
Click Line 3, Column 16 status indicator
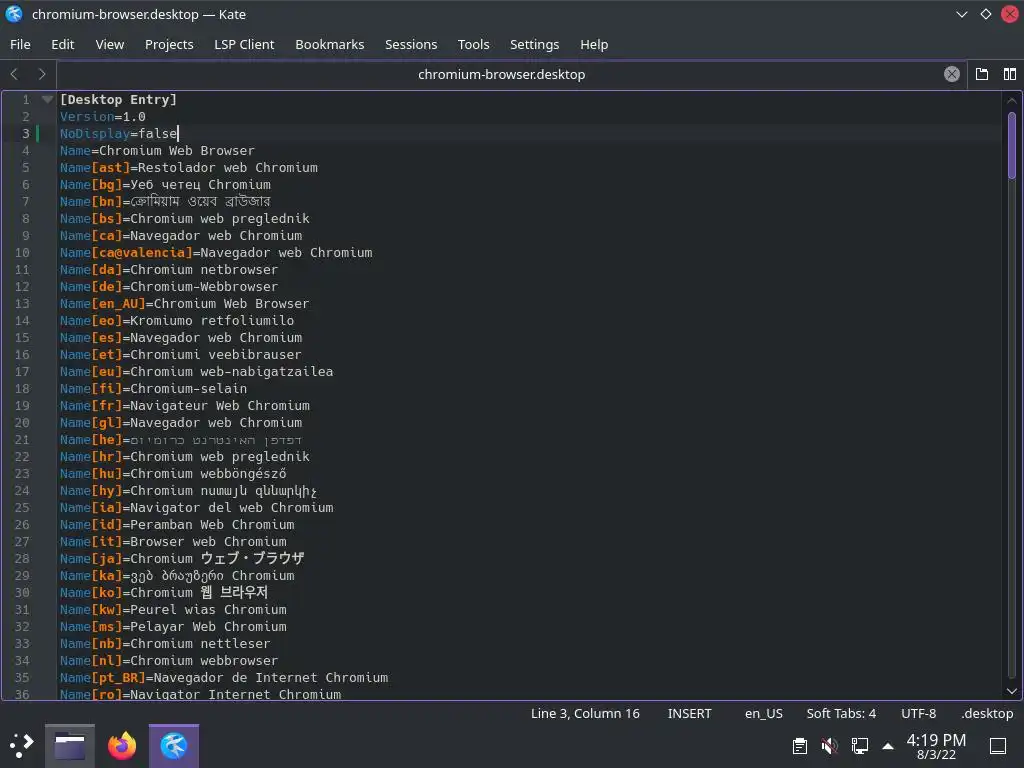(x=585, y=713)
